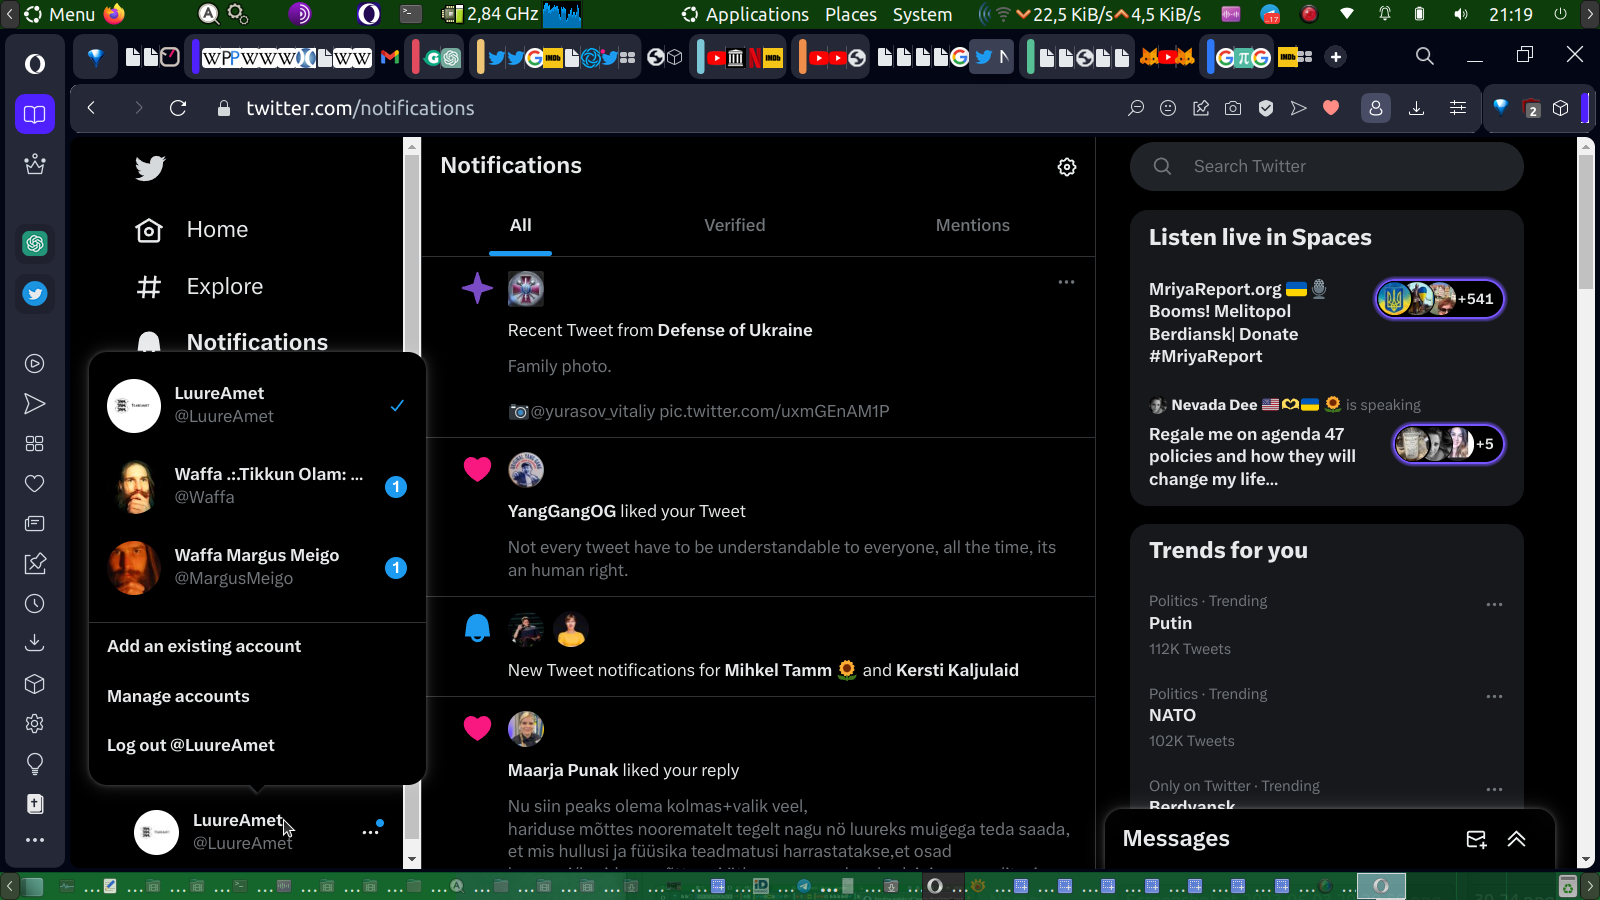
Task: Open more menu on Defense of Ukraine notification
Action: (1066, 282)
